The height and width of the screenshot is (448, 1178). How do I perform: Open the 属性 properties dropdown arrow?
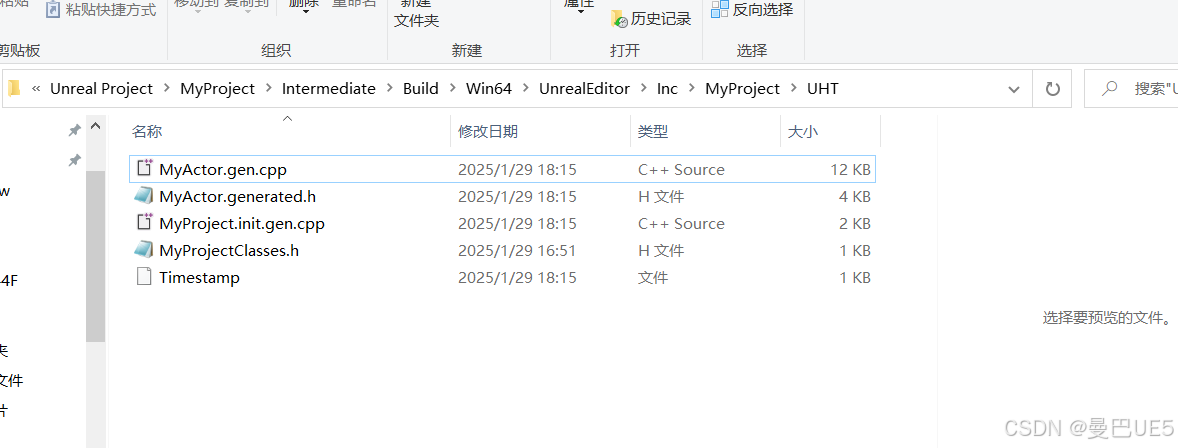(581, 11)
